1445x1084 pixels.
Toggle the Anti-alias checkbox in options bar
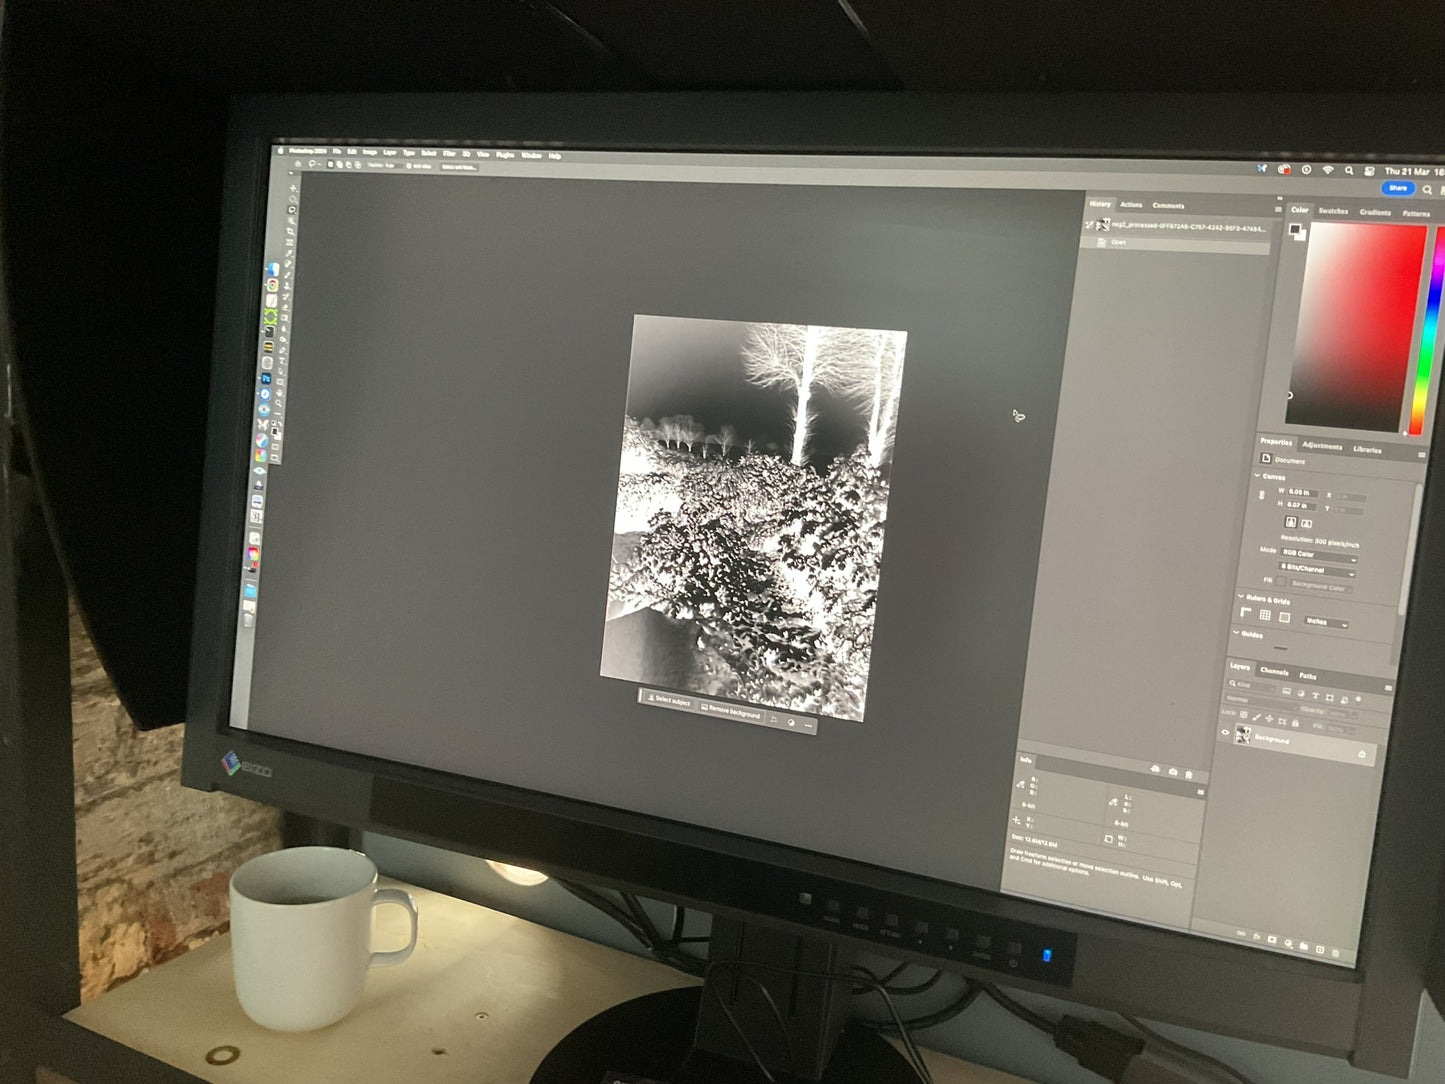click(411, 166)
